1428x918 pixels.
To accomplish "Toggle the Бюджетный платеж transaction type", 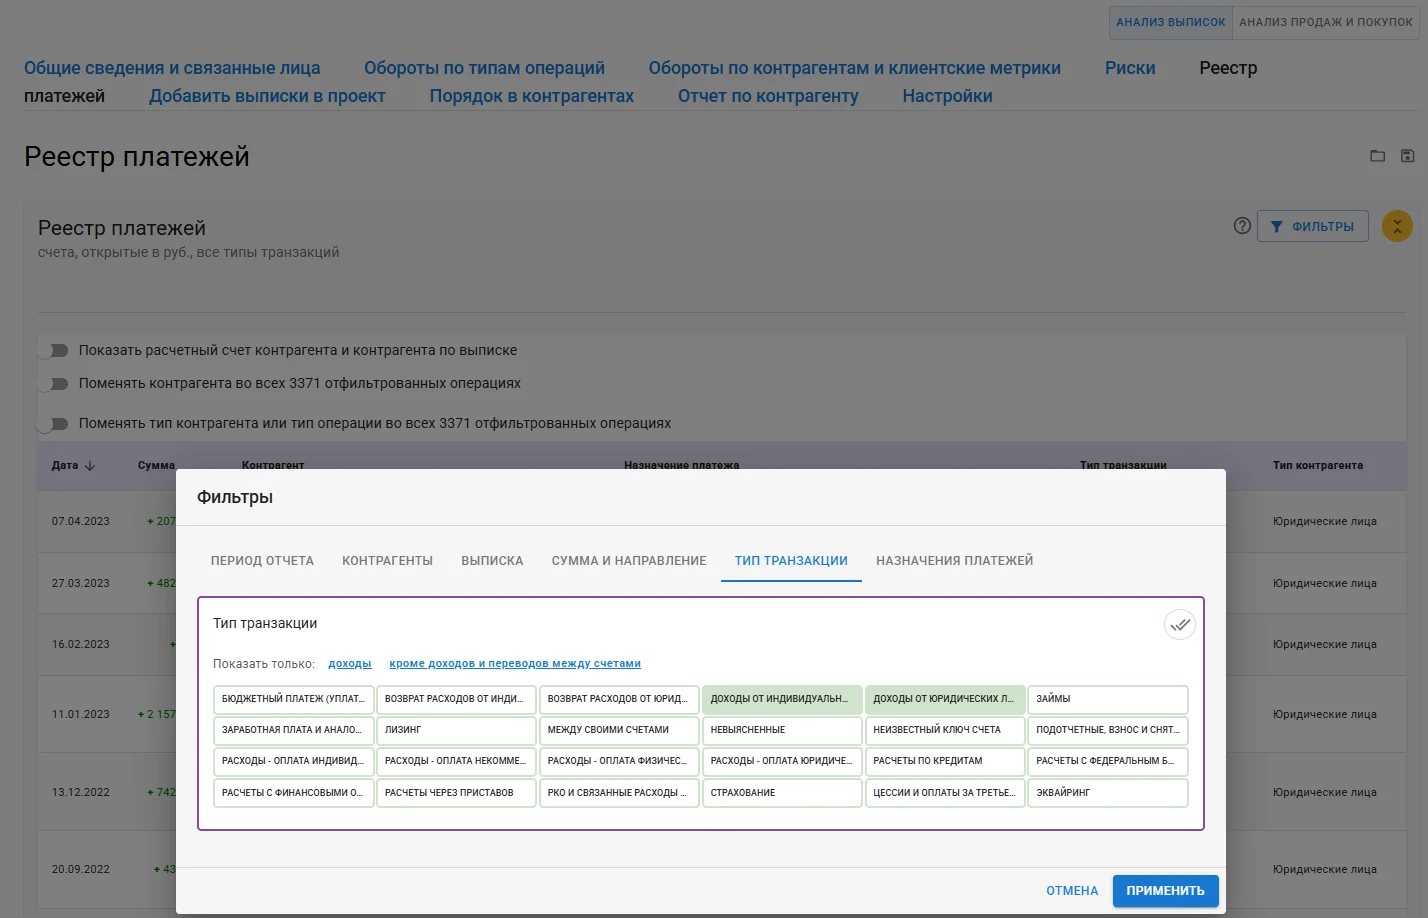I will 294,699.
